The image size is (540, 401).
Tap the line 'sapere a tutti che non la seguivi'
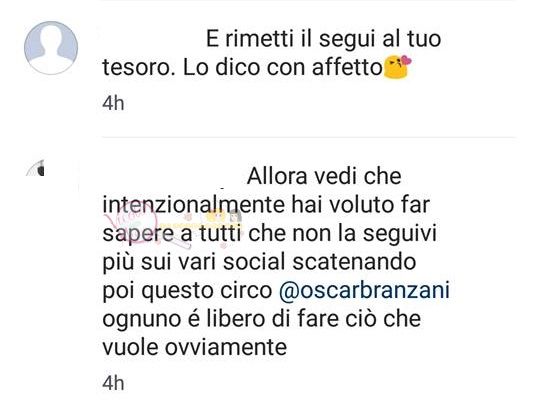270,234
